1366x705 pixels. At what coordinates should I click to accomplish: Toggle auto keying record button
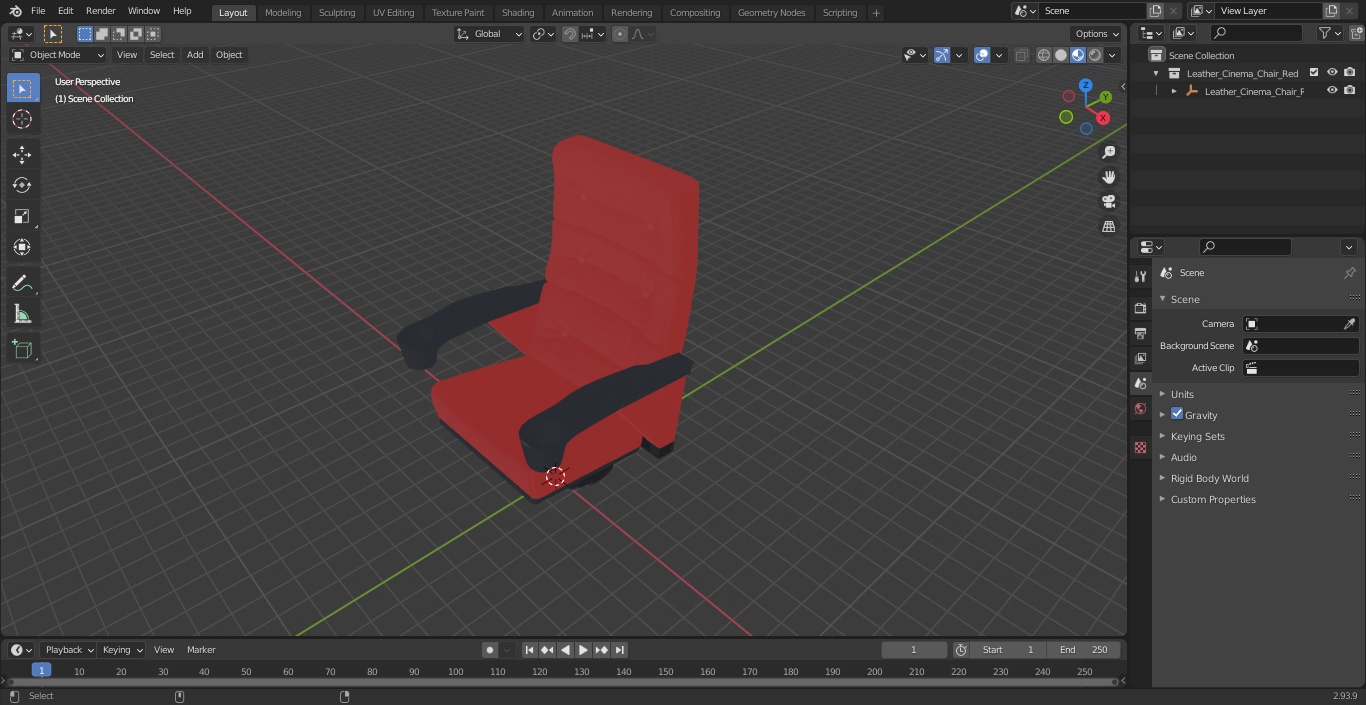point(489,650)
